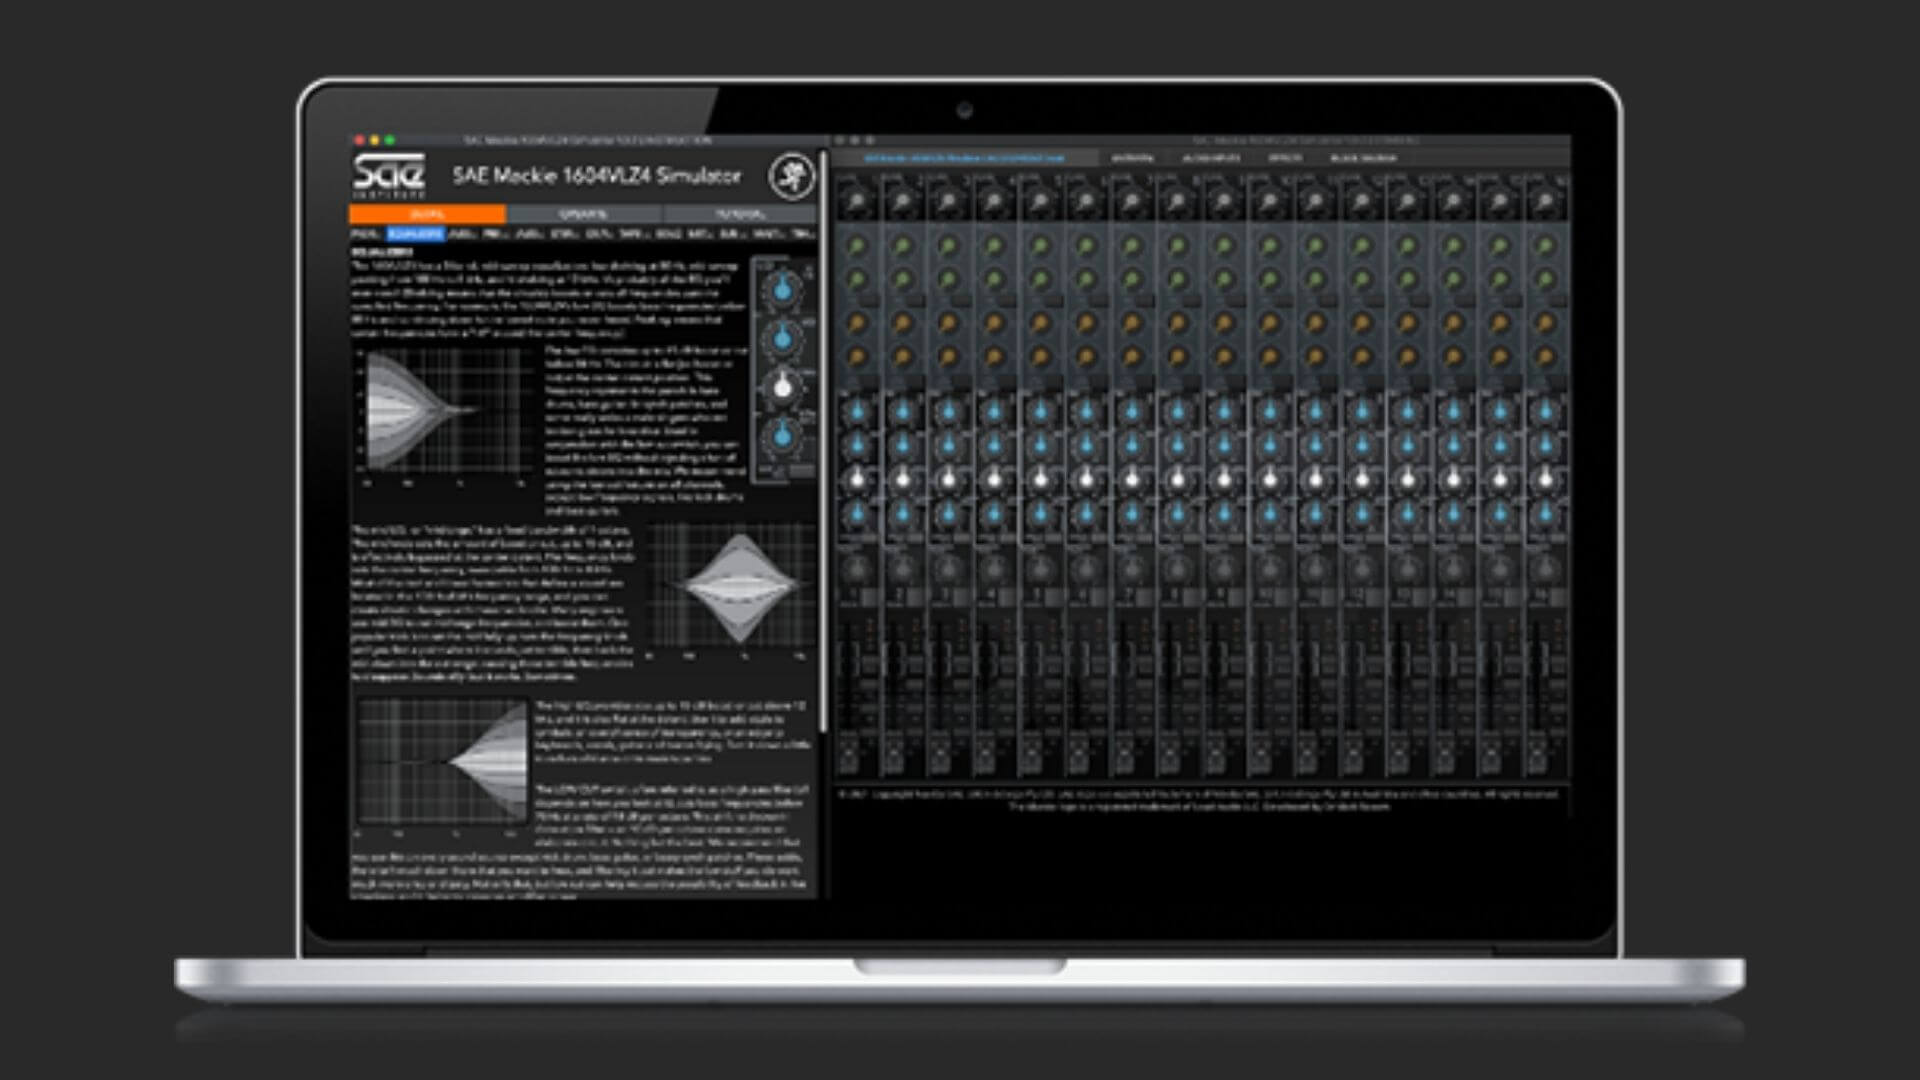Open the middle gray tab beside the orange tab
This screenshot has width=1920, height=1080.
point(583,214)
